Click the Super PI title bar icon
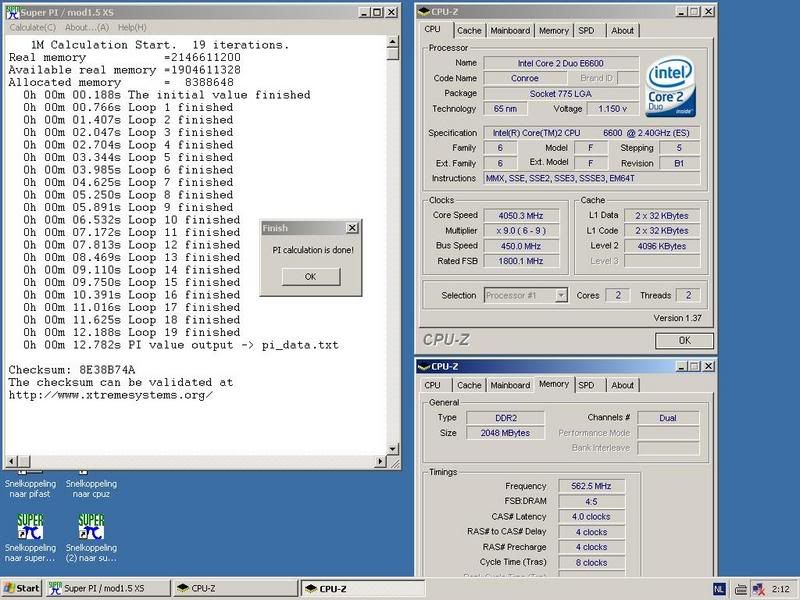Screen dimensions: 800x600 tap(13, 12)
